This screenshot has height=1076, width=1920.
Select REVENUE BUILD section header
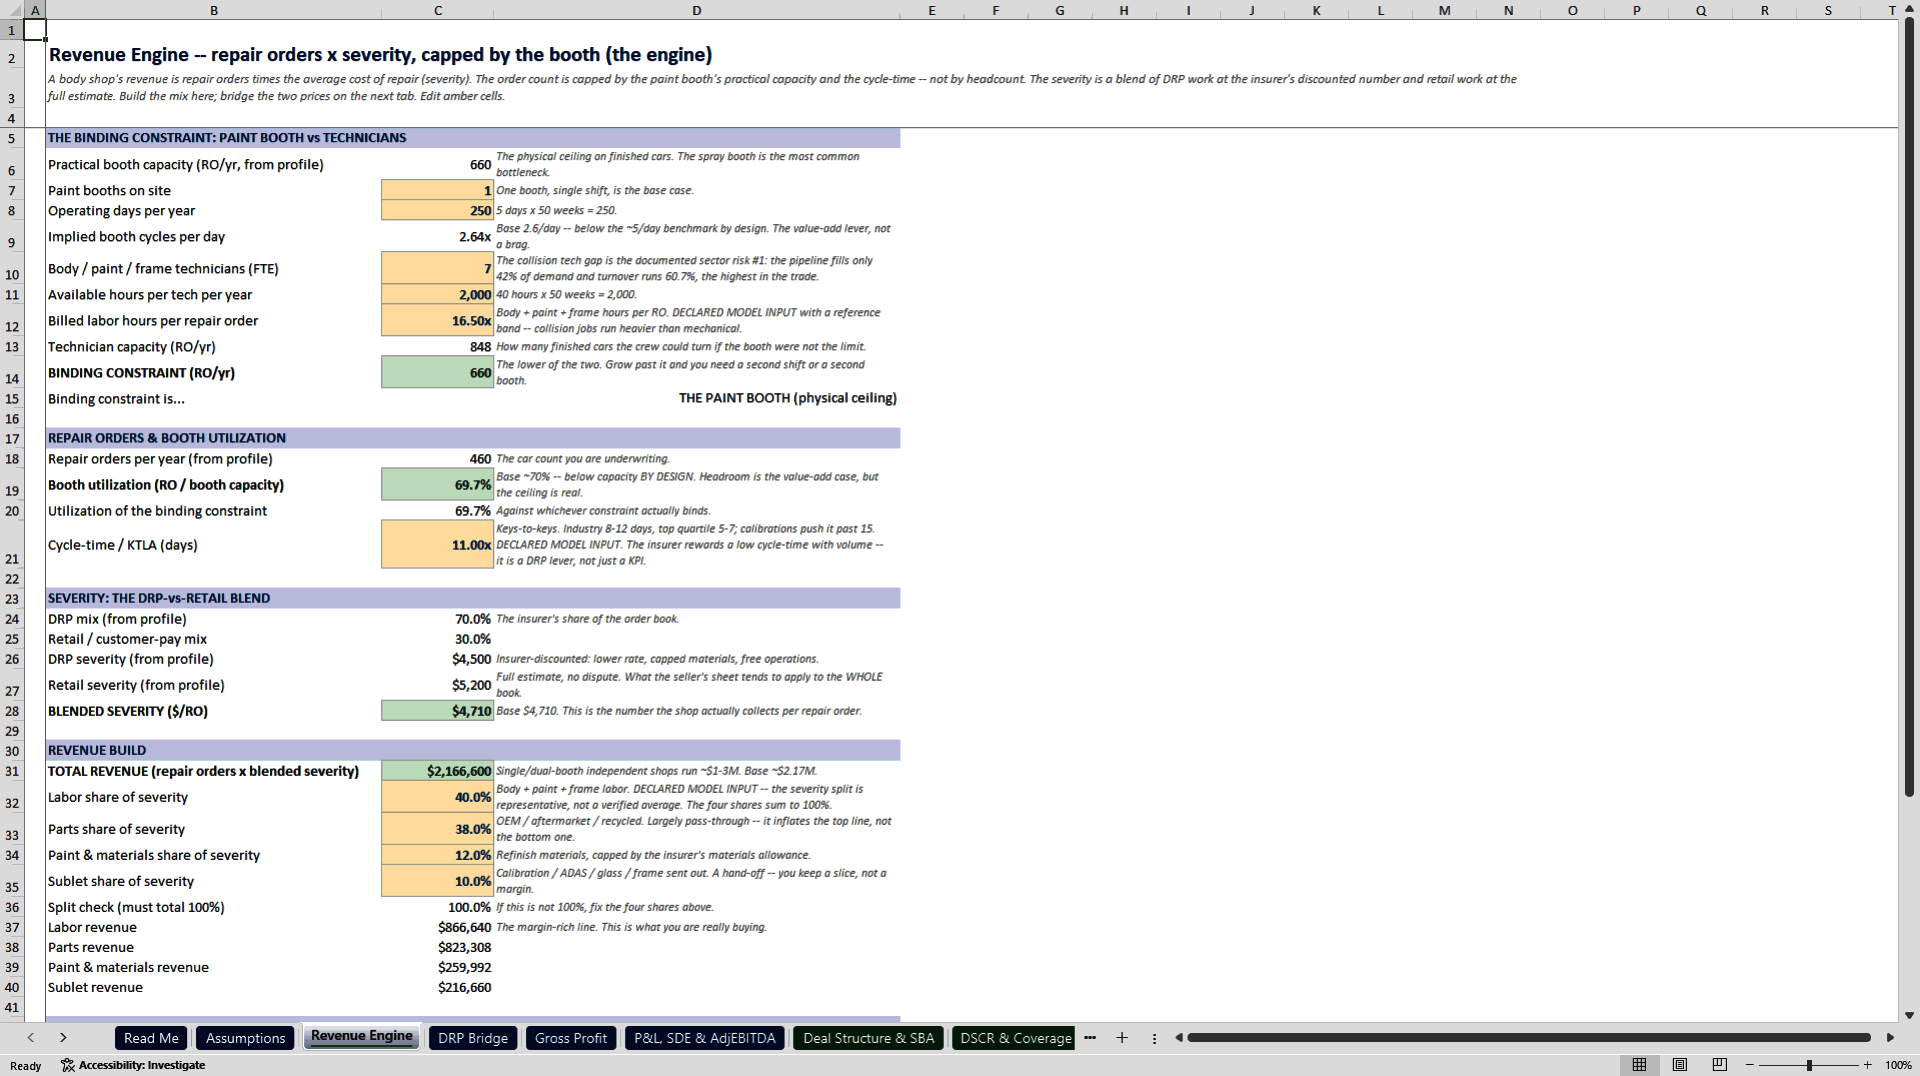coord(473,750)
